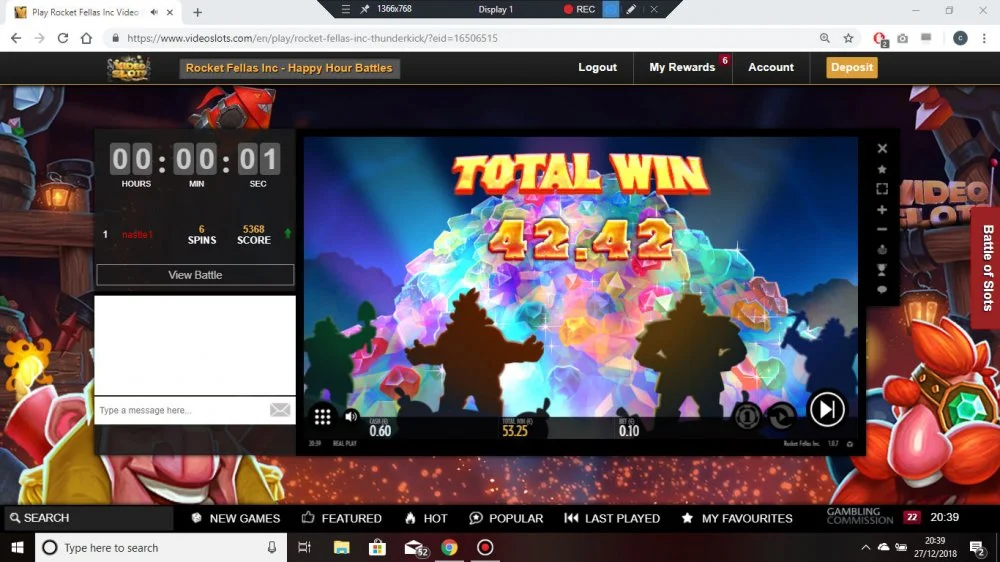Open the screen recorder taskbar icon
This screenshot has width=1000, height=562.
pos(485,547)
